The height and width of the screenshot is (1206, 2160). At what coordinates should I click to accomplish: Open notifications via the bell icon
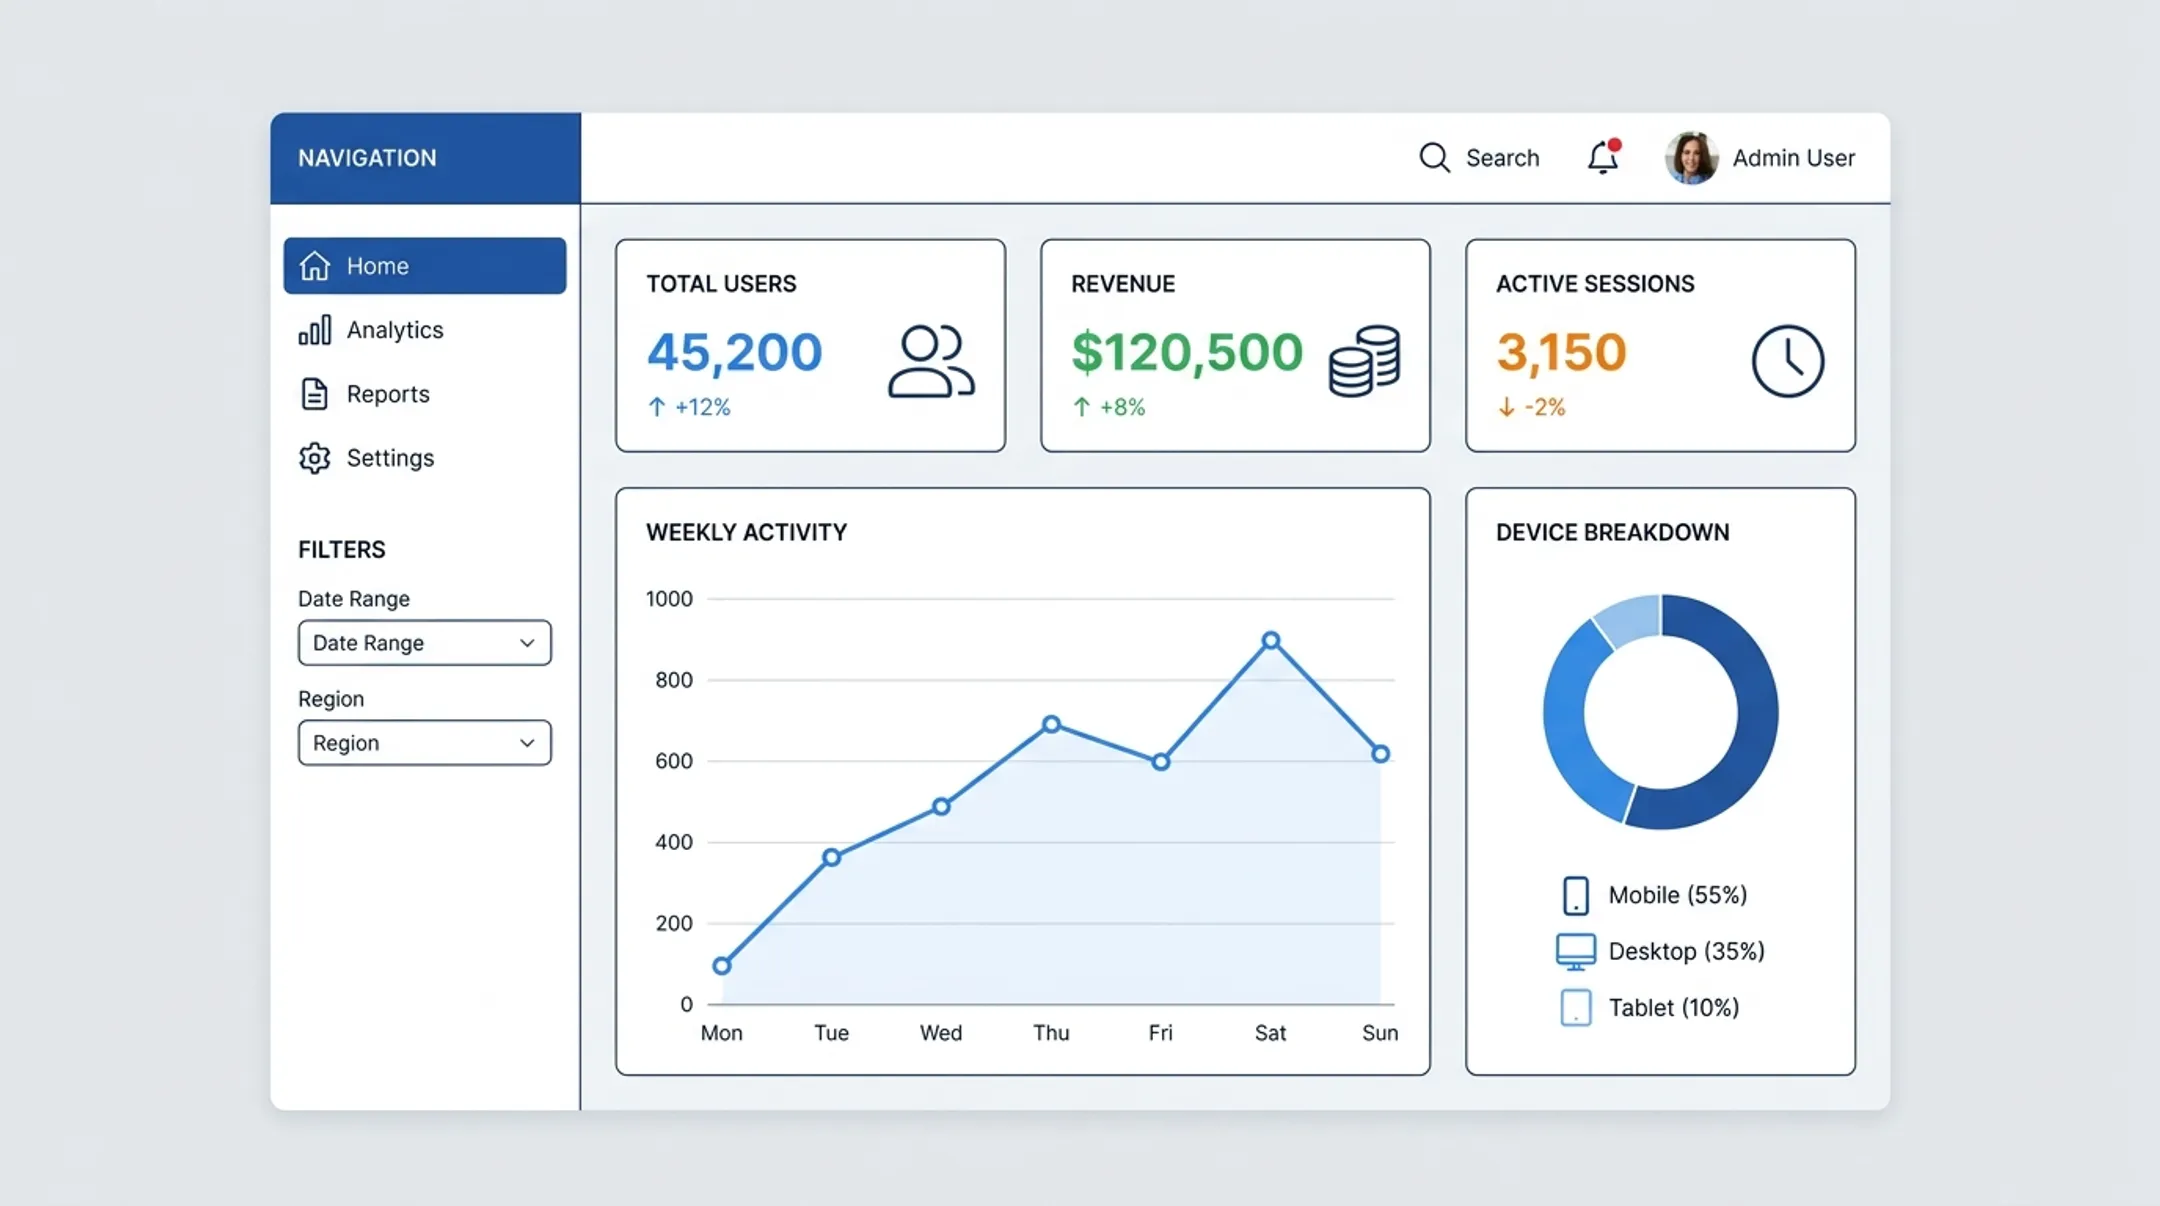[x=1603, y=157]
